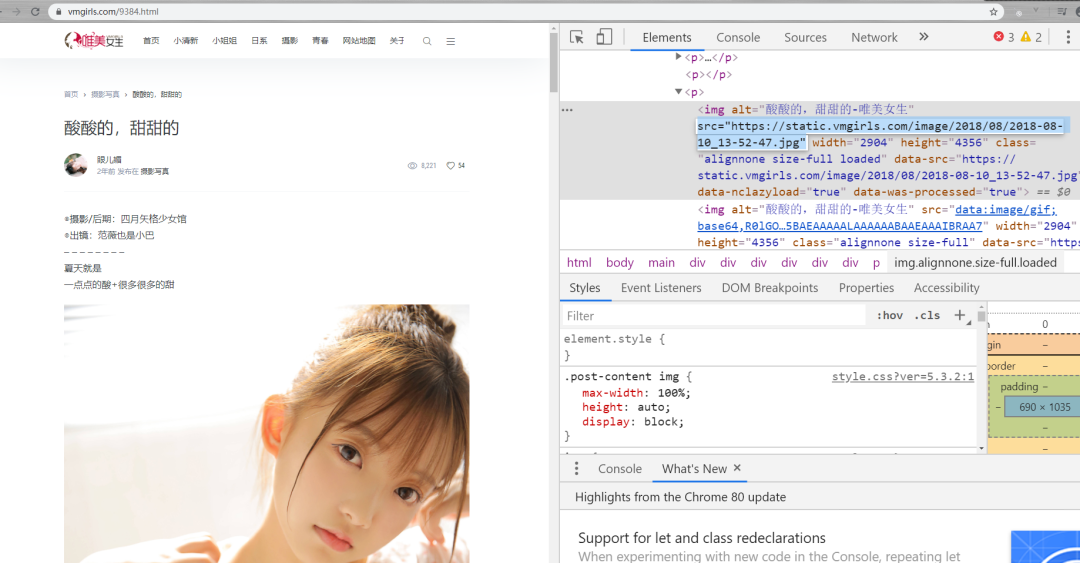Image resolution: width=1080 pixels, height=563 pixels.
Task: Collapse the open <p> node
Action: (x=678, y=92)
